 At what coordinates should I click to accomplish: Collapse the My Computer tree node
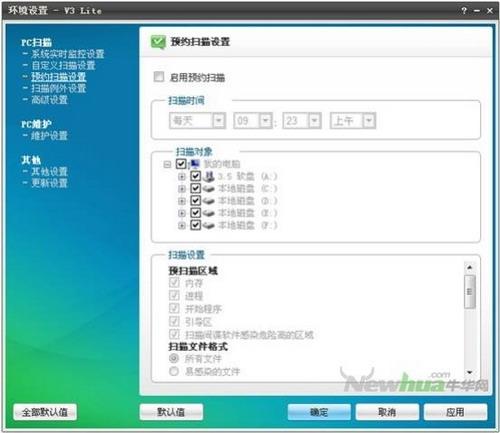167,164
